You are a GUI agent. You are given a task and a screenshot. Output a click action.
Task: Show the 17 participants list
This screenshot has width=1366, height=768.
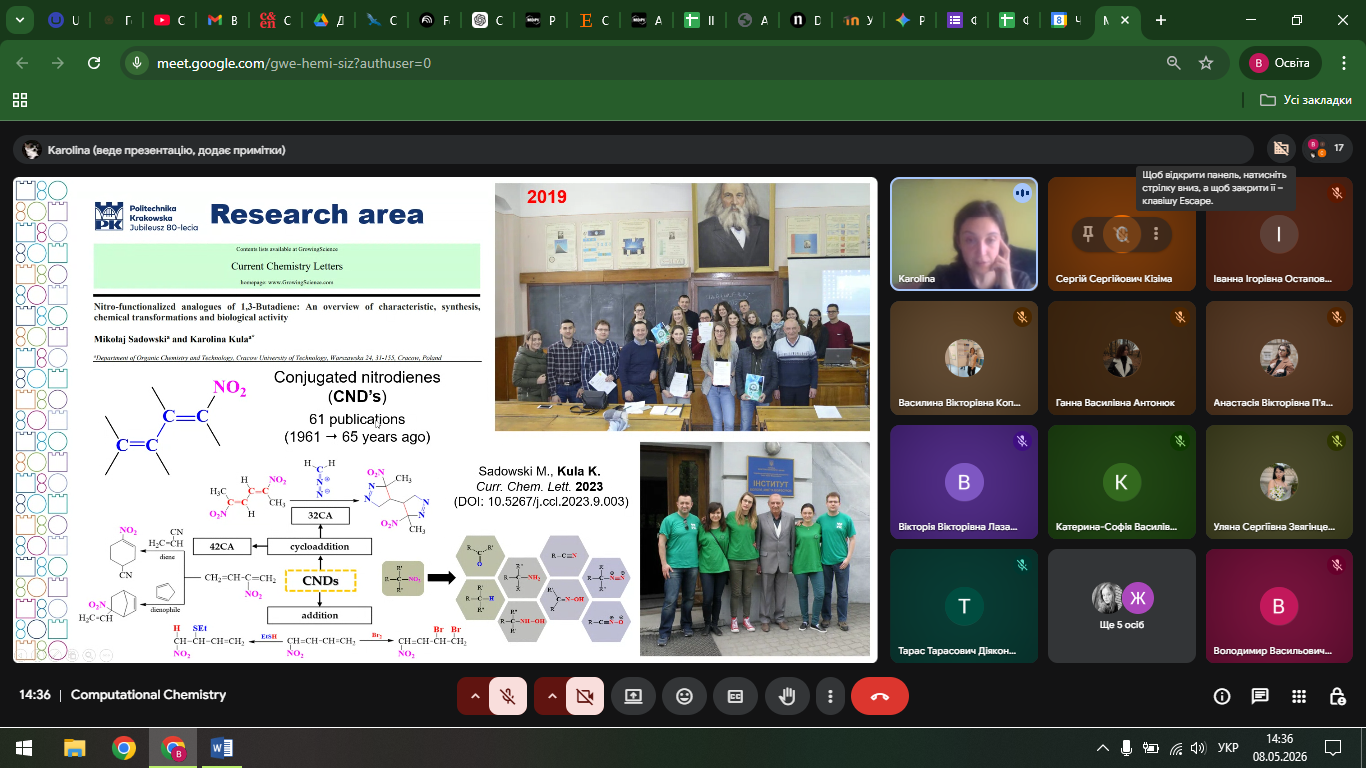[x=1328, y=149]
